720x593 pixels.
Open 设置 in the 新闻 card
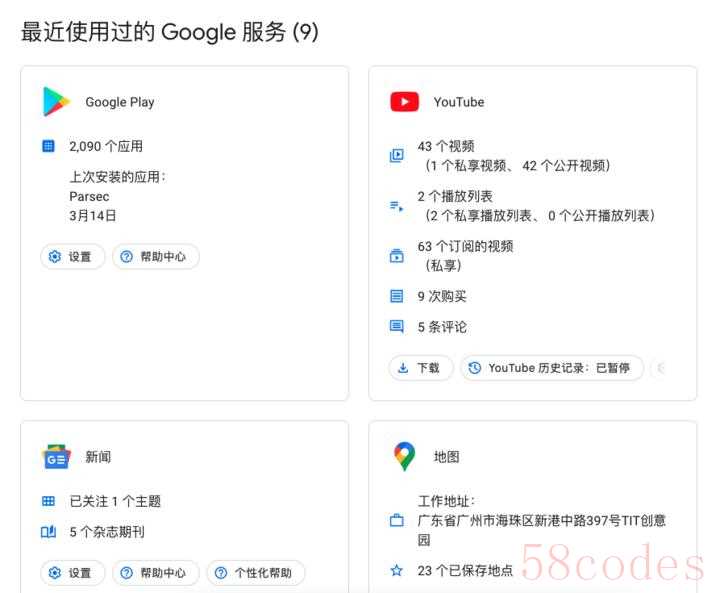(73, 573)
